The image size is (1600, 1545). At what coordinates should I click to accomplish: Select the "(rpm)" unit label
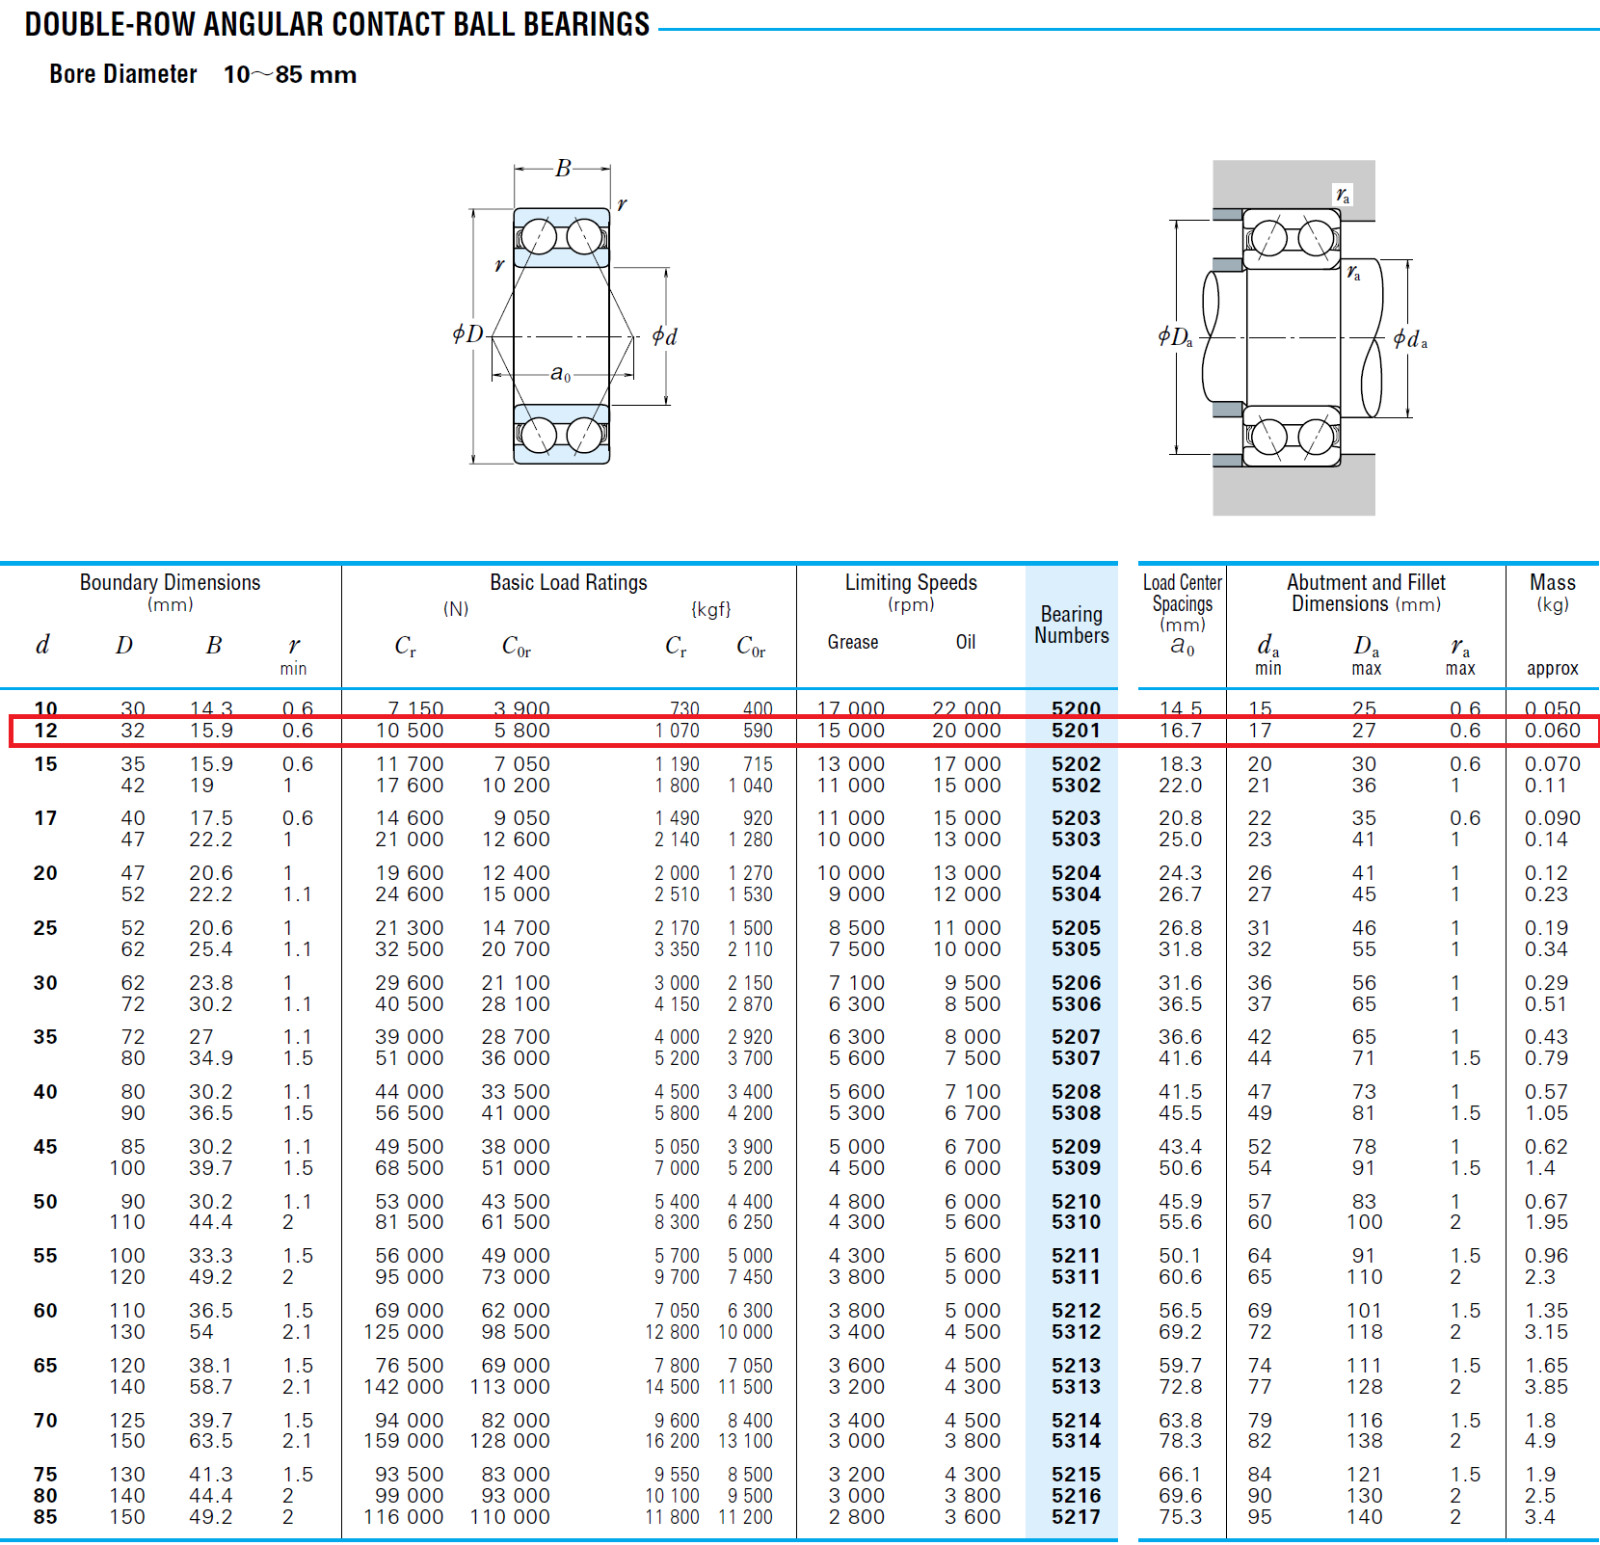click(911, 605)
